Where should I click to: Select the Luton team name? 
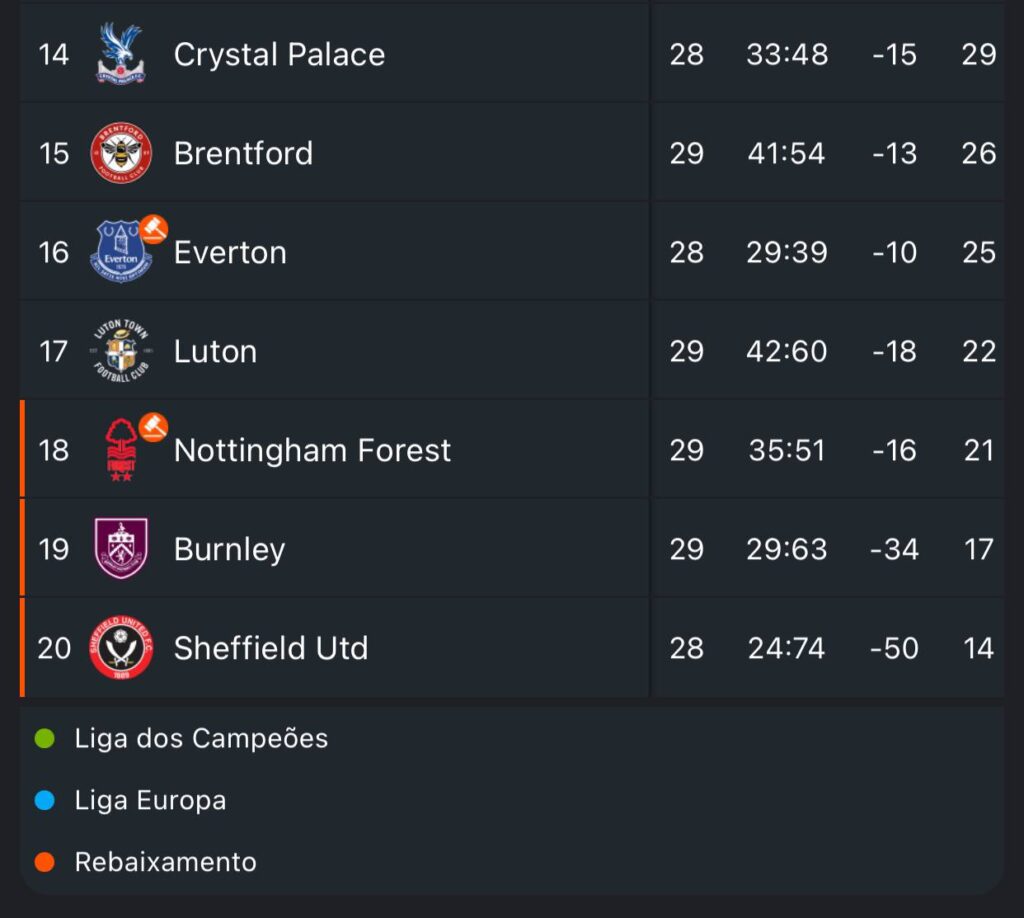coord(215,351)
